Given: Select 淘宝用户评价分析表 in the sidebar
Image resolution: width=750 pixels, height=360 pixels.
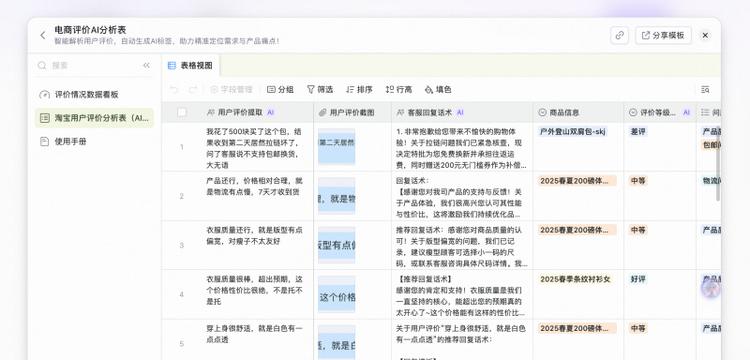Looking at the screenshot, I should coord(94,118).
